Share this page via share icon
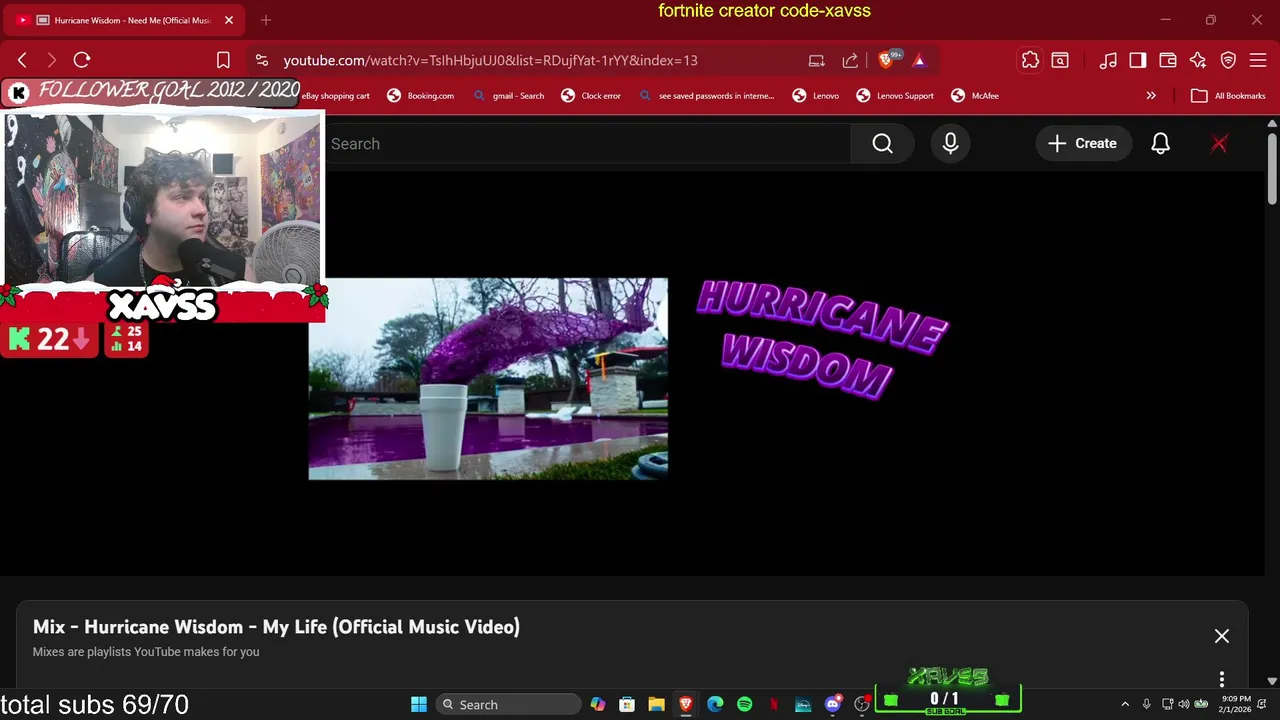Viewport: 1280px width, 720px height. tap(850, 60)
